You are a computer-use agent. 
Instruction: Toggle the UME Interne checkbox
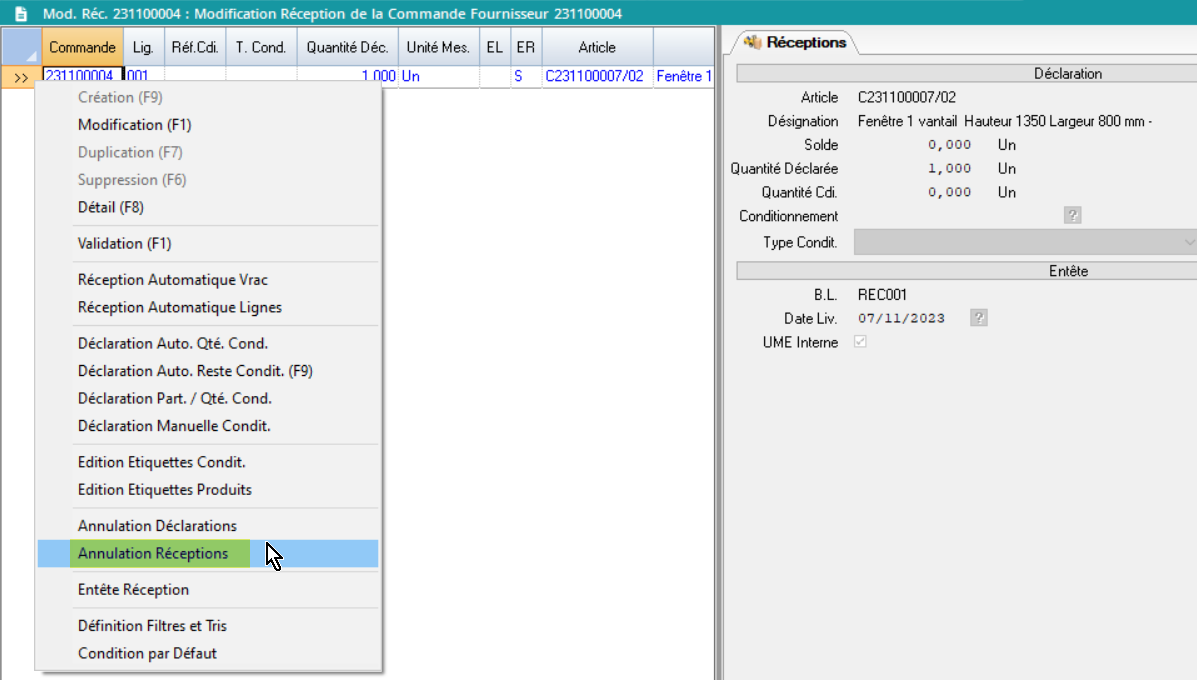860,342
